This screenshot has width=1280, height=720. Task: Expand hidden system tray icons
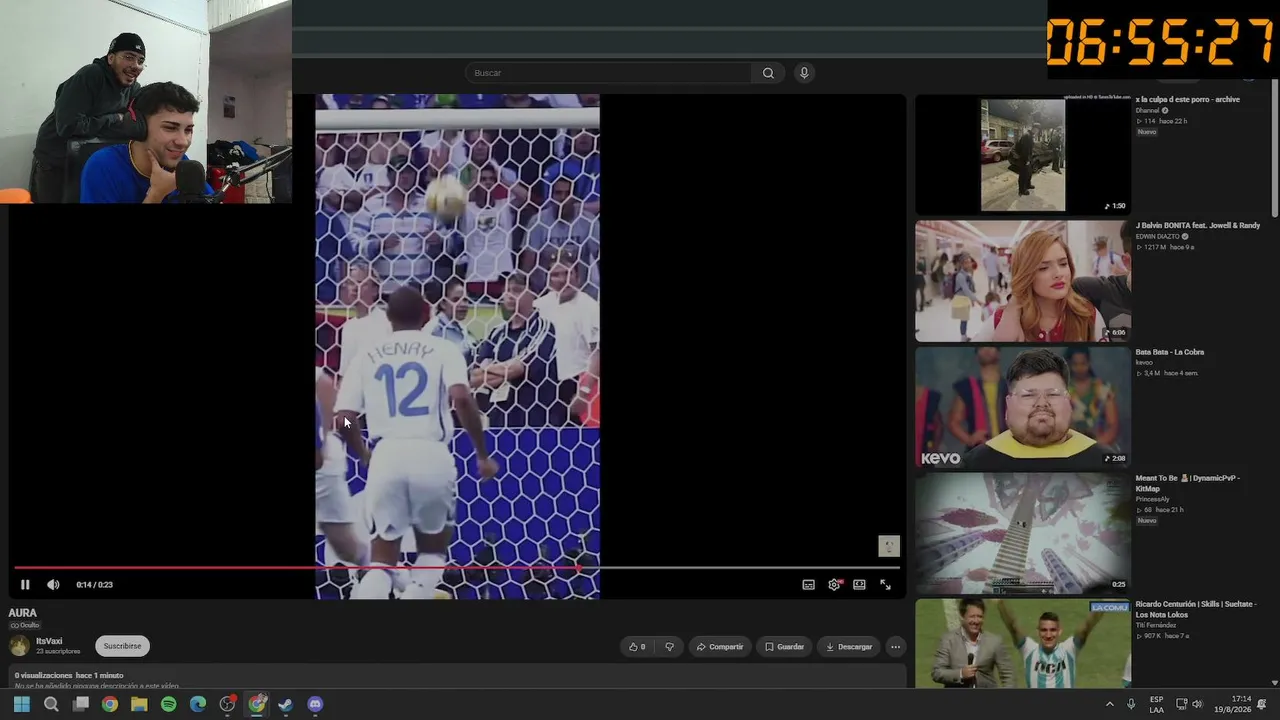1109,704
